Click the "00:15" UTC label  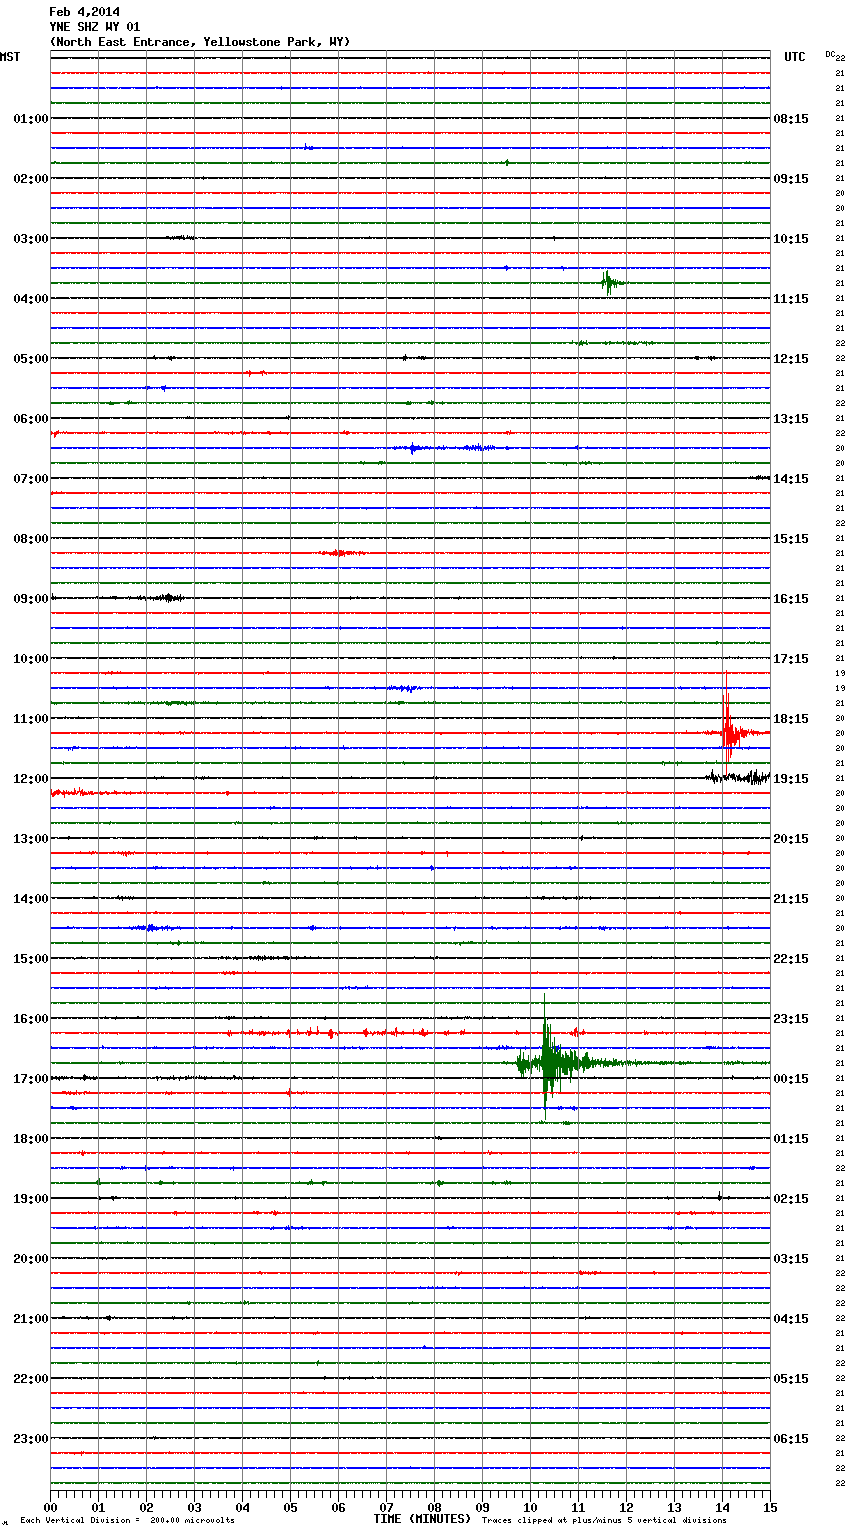tap(791, 1079)
